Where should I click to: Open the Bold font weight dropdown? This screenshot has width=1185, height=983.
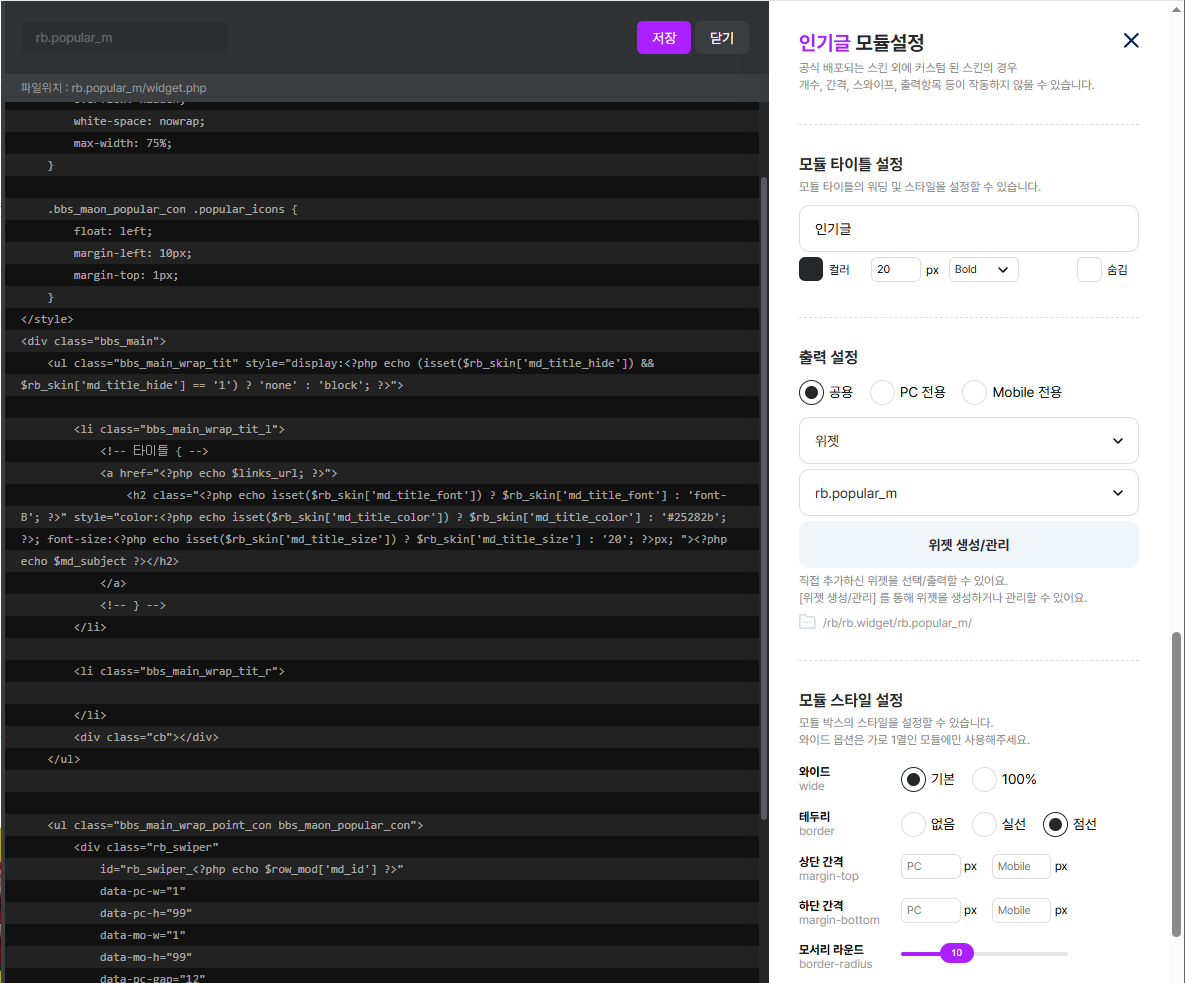click(982, 270)
